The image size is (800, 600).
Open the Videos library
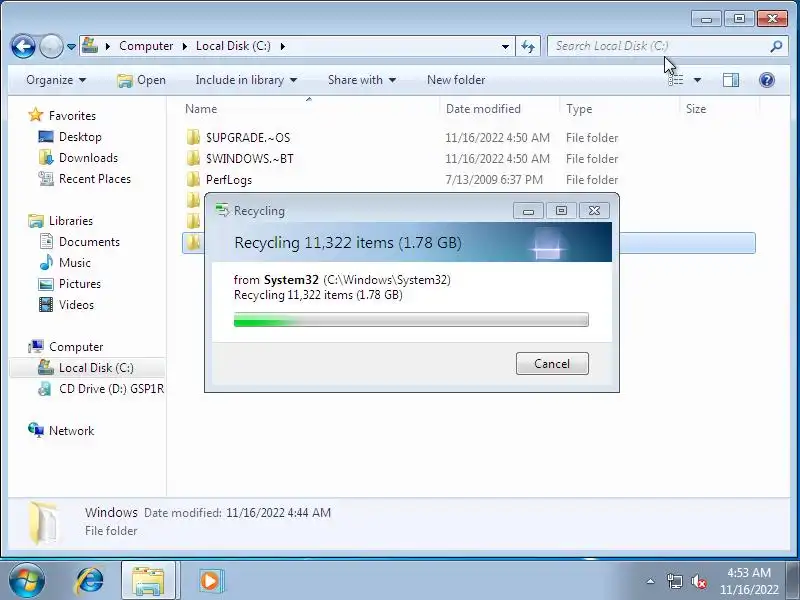pyautogui.click(x=77, y=305)
